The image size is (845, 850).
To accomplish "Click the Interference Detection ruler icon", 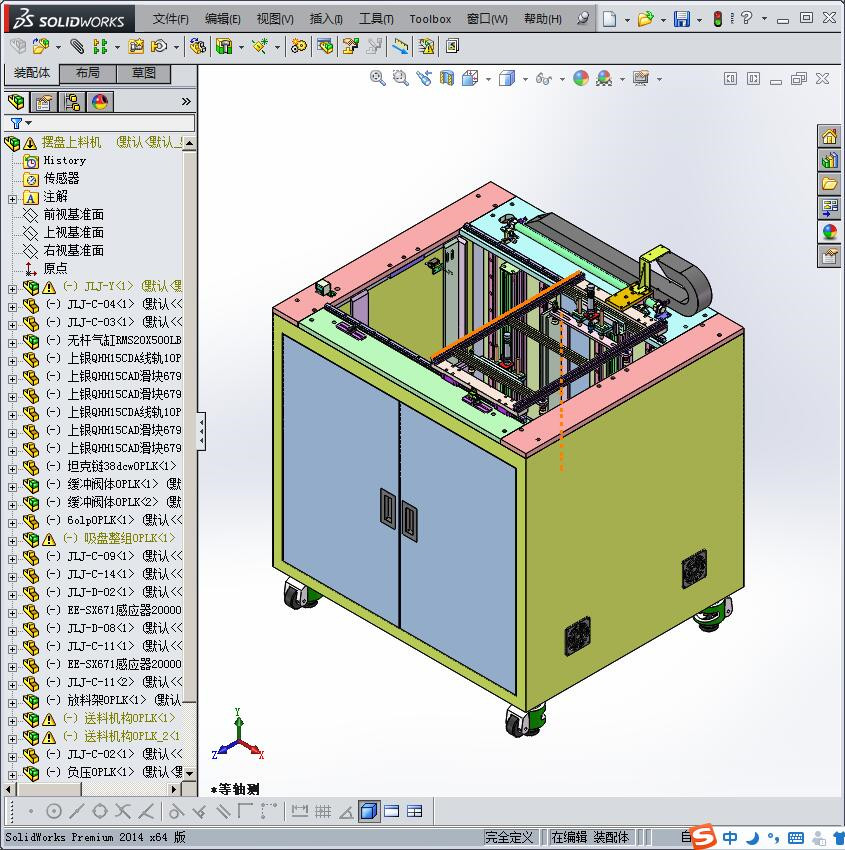I will 401,47.
